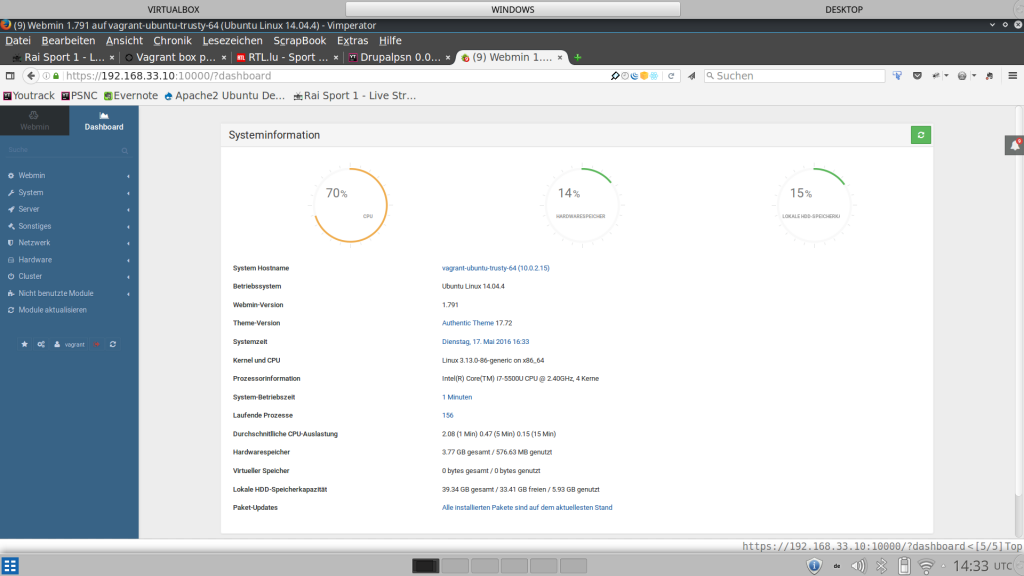Viewport: 1024px width, 576px height.
Task: Click the red logout icon in sidebar
Action: [97, 344]
